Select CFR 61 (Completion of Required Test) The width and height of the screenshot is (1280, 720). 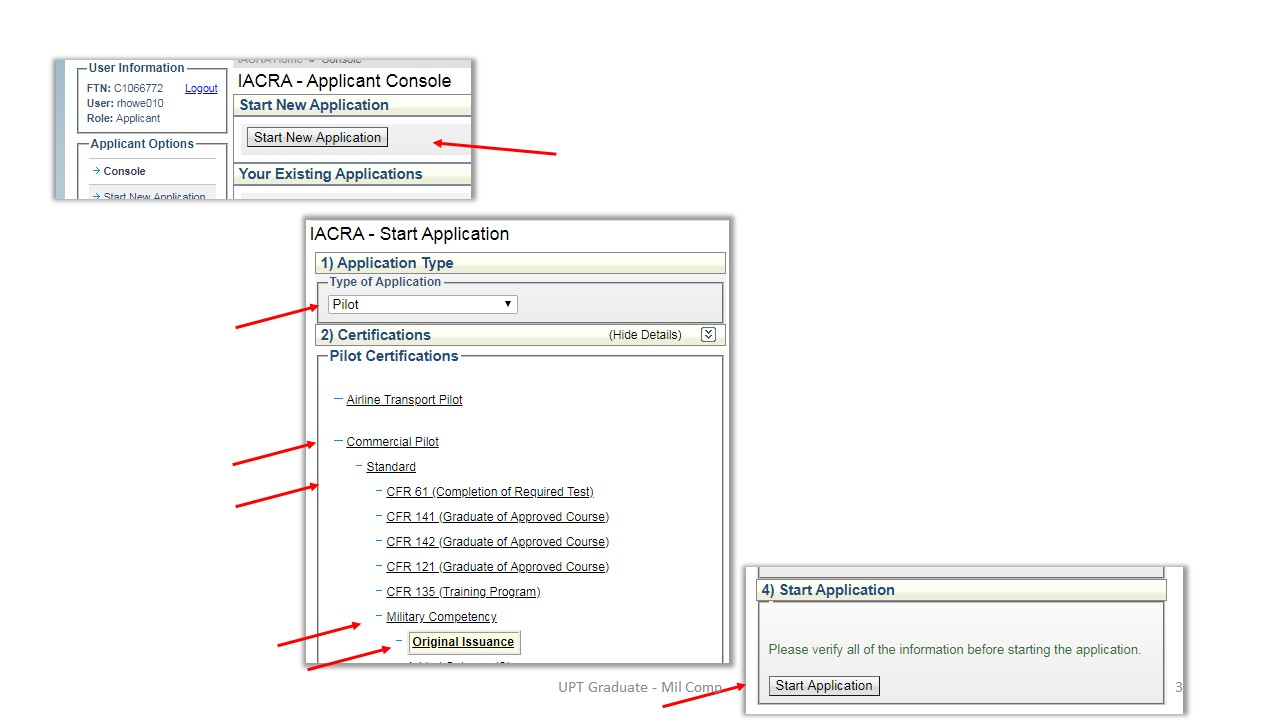pyautogui.click(x=490, y=492)
